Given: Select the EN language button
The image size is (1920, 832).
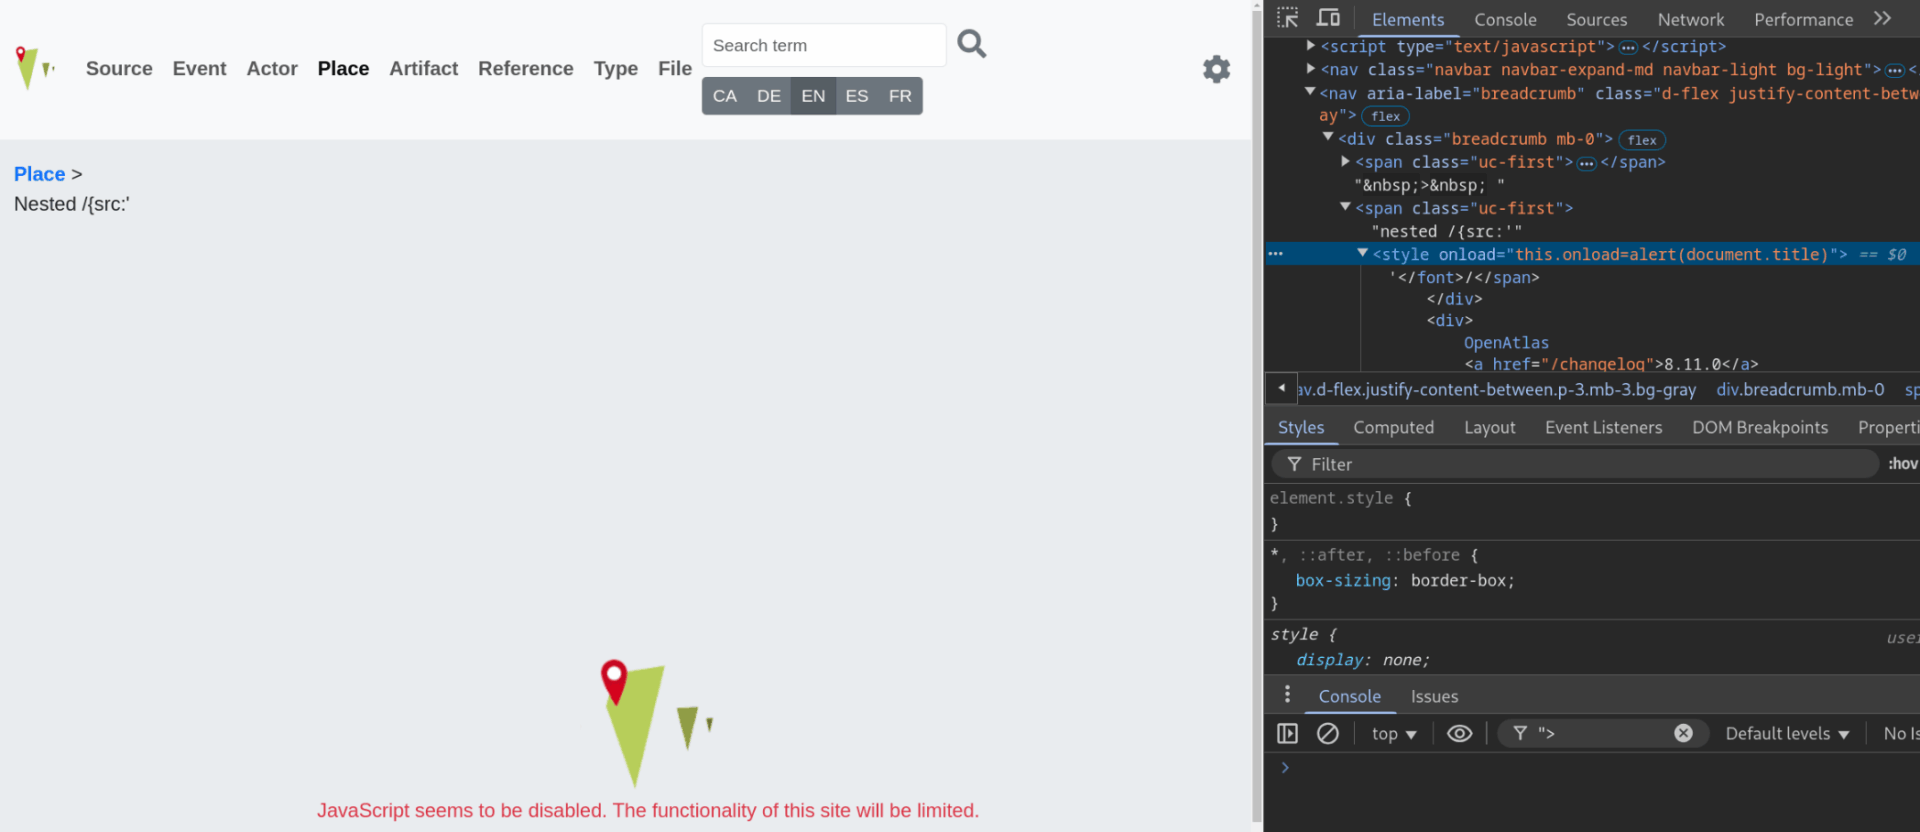Looking at the screenshot, I should (813, 96).
